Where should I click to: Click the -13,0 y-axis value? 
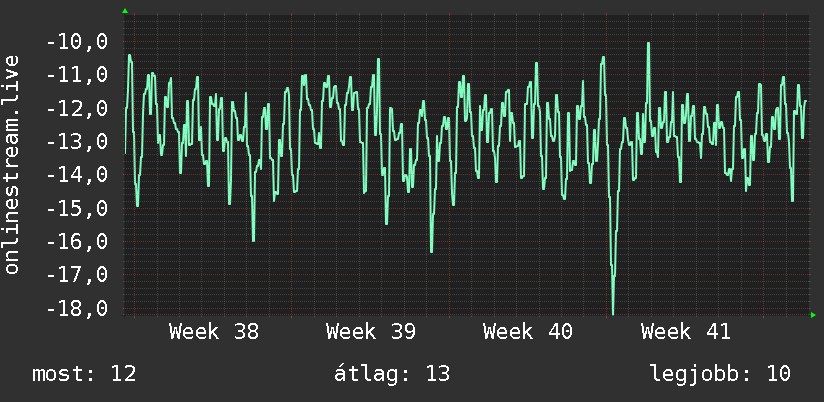coord(77,141)
